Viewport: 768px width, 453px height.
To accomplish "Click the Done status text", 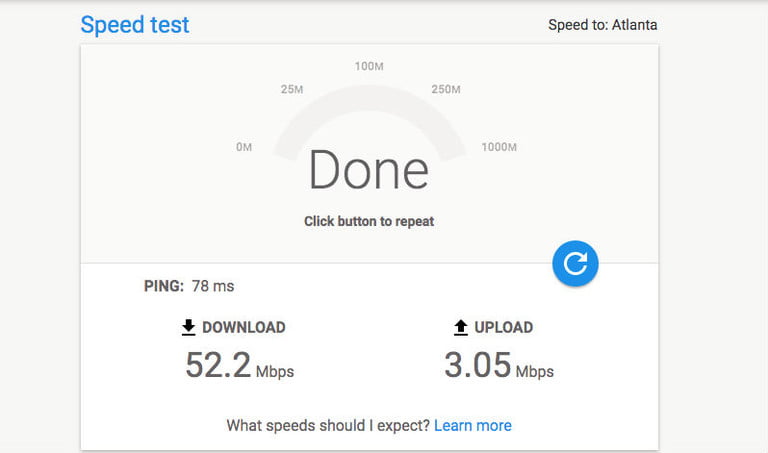I will coord(368,169).
